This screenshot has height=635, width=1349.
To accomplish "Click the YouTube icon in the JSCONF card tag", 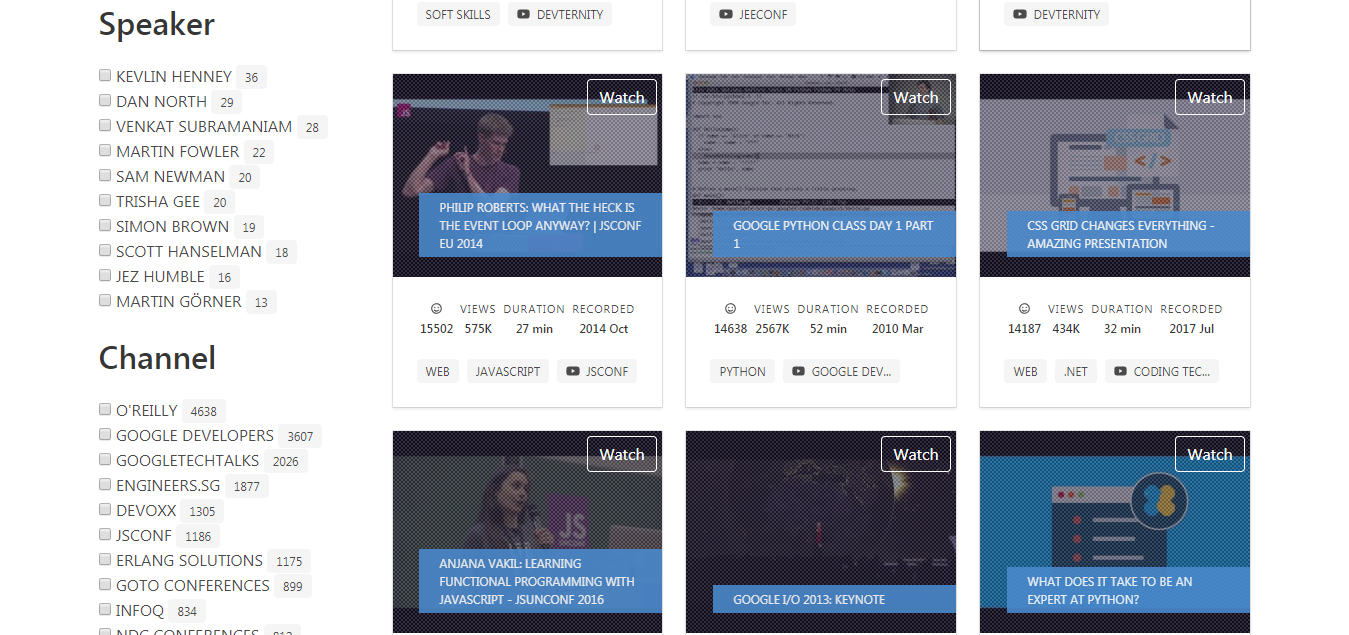I will point(573,371).
